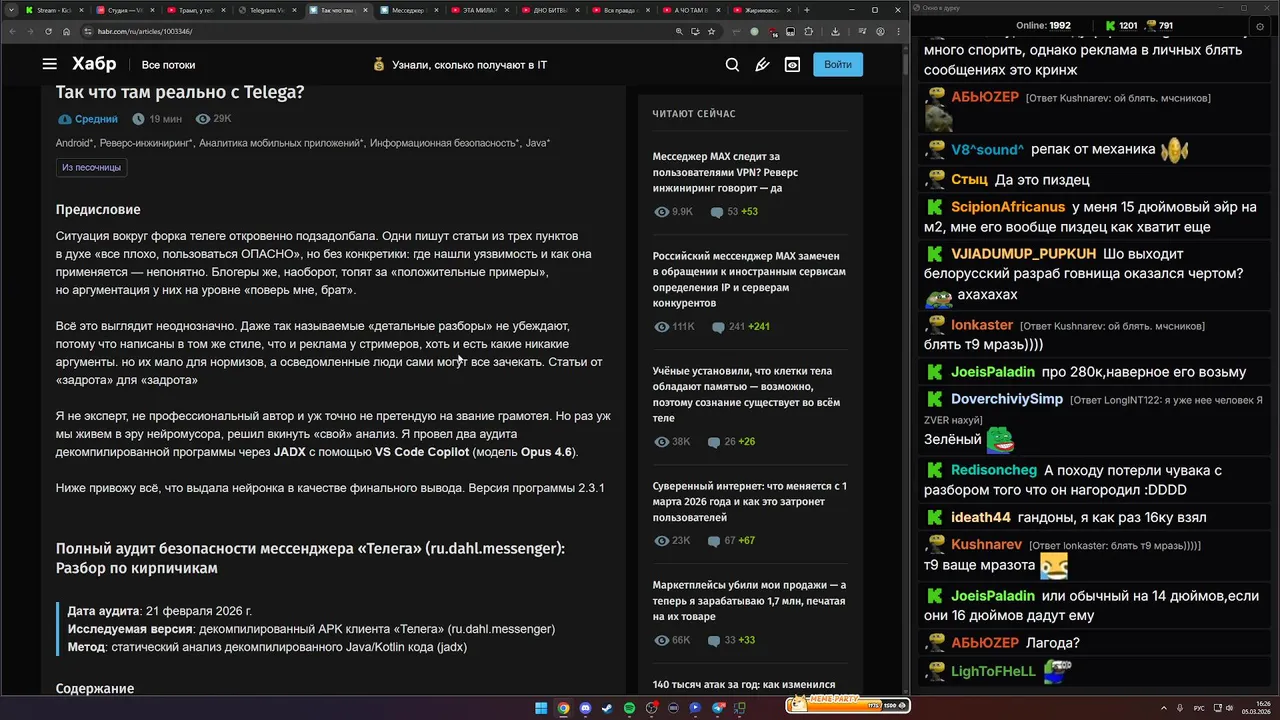Open browser downloads icon
The image size is (1280, 720).
[835, 31]
